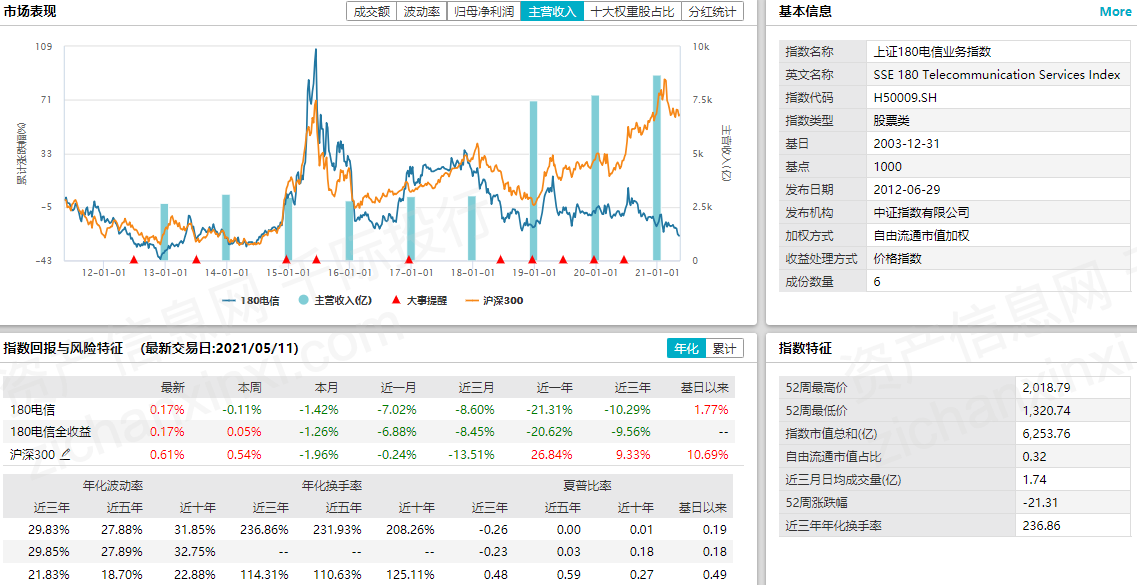Click the leftmost red event triangle on the timeline
Viewport: 1137px width, 585px height.
pyautogui.click(x=133, y=260)
